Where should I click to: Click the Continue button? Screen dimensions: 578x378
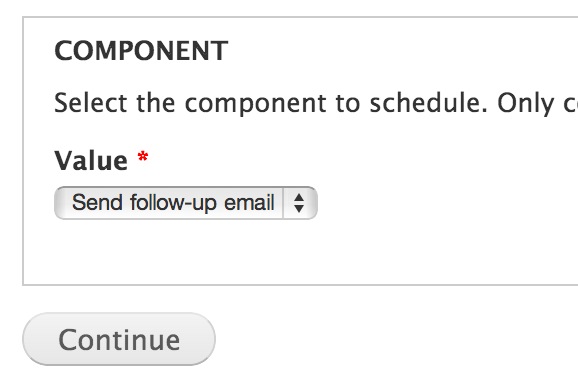point(119,339)
